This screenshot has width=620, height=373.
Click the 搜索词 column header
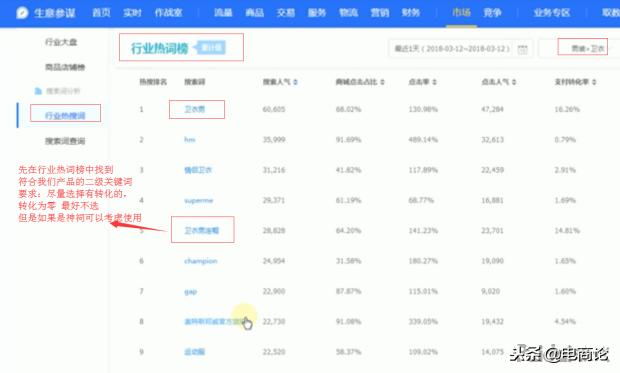pos(195,82)
